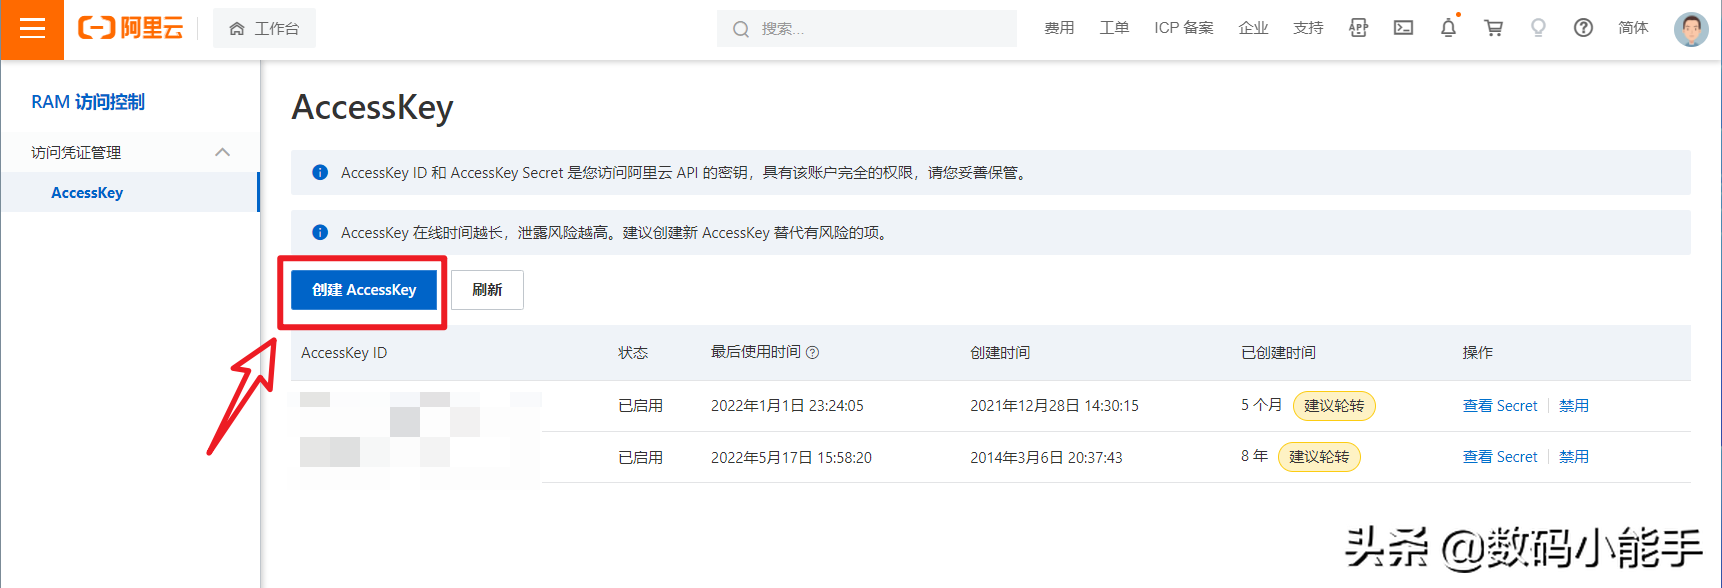The image size is (1722, 588).
Task: Click 2022年1月1日 23:24:05 cell
Action: point(787,405)
